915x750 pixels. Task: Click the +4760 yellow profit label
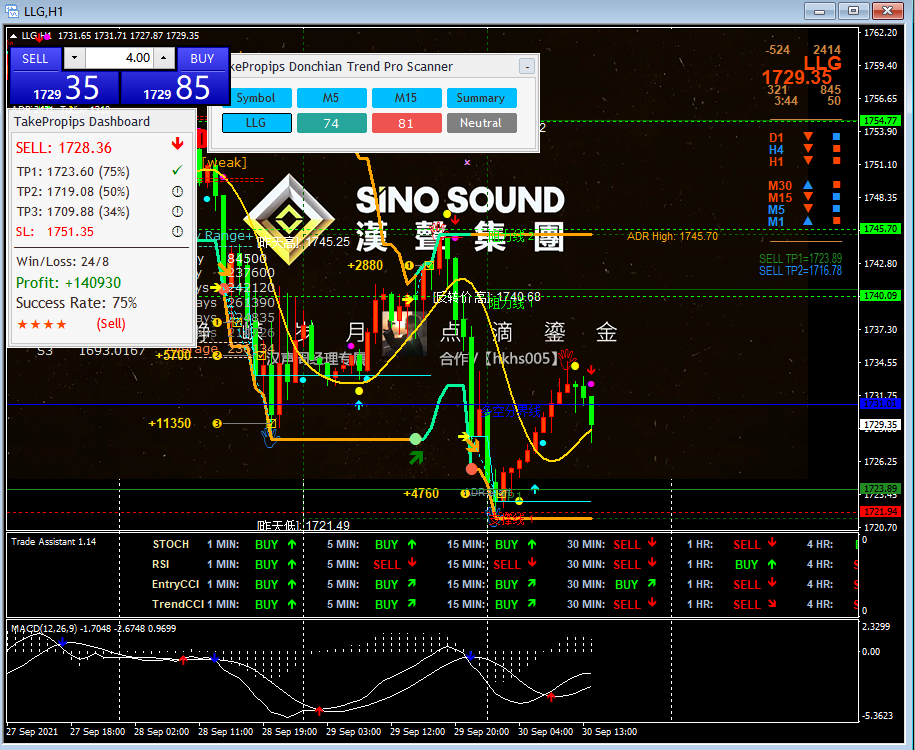point(421,494)
